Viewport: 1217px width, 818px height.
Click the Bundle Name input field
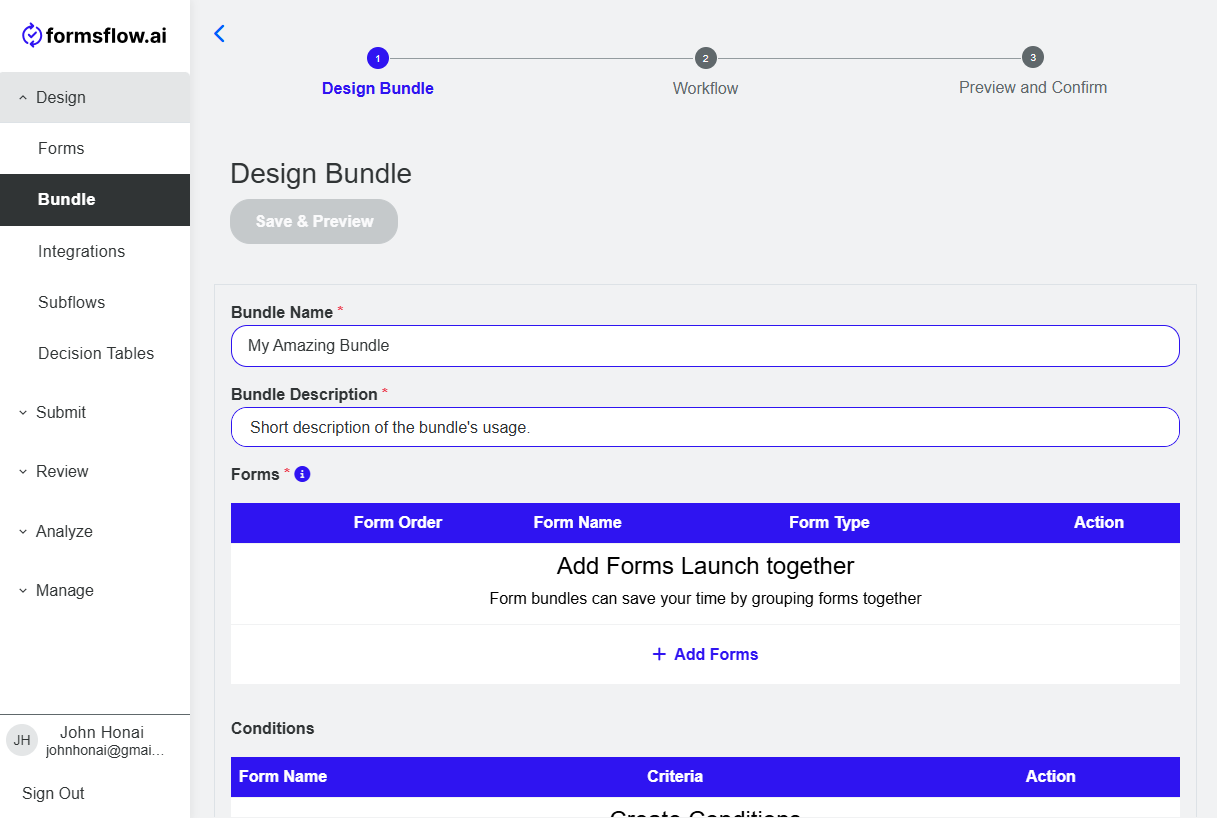pos(705,345)
